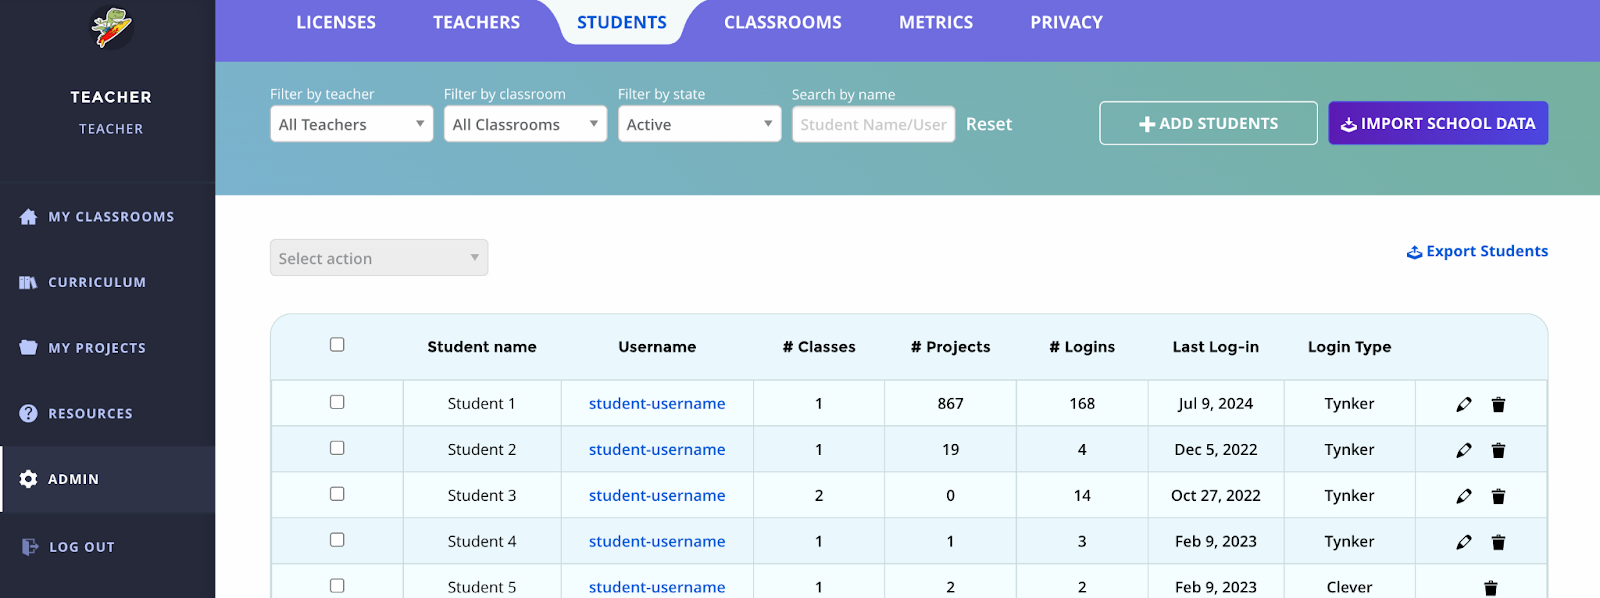Click the Tynker dragon logo
1600x598 pixels.
tap(111, 27)
